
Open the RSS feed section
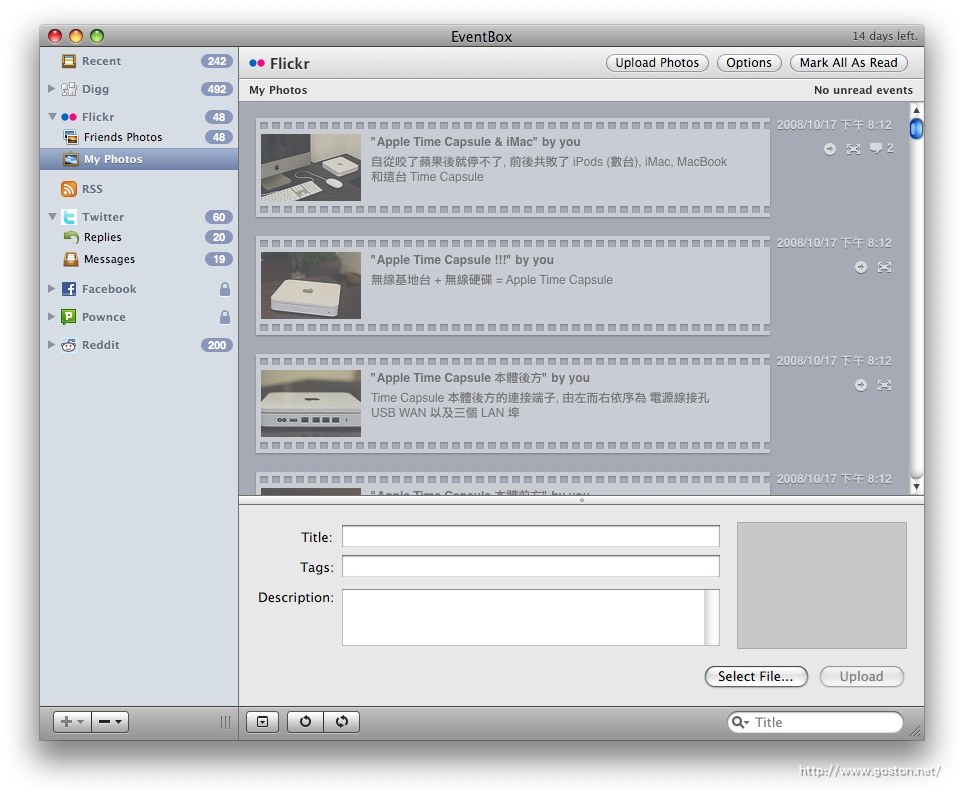(139, 189)
